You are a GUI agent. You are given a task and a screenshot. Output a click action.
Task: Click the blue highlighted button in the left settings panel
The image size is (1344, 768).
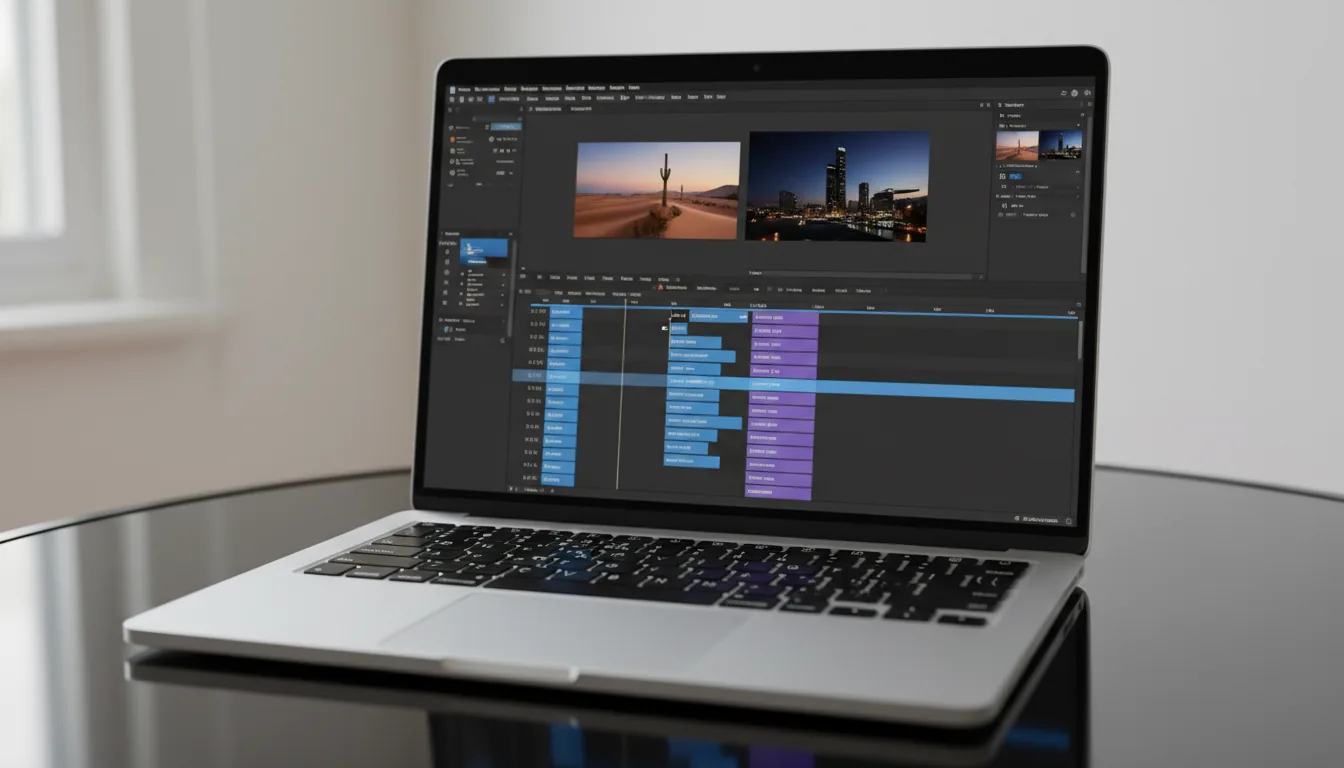pos(506,126)
